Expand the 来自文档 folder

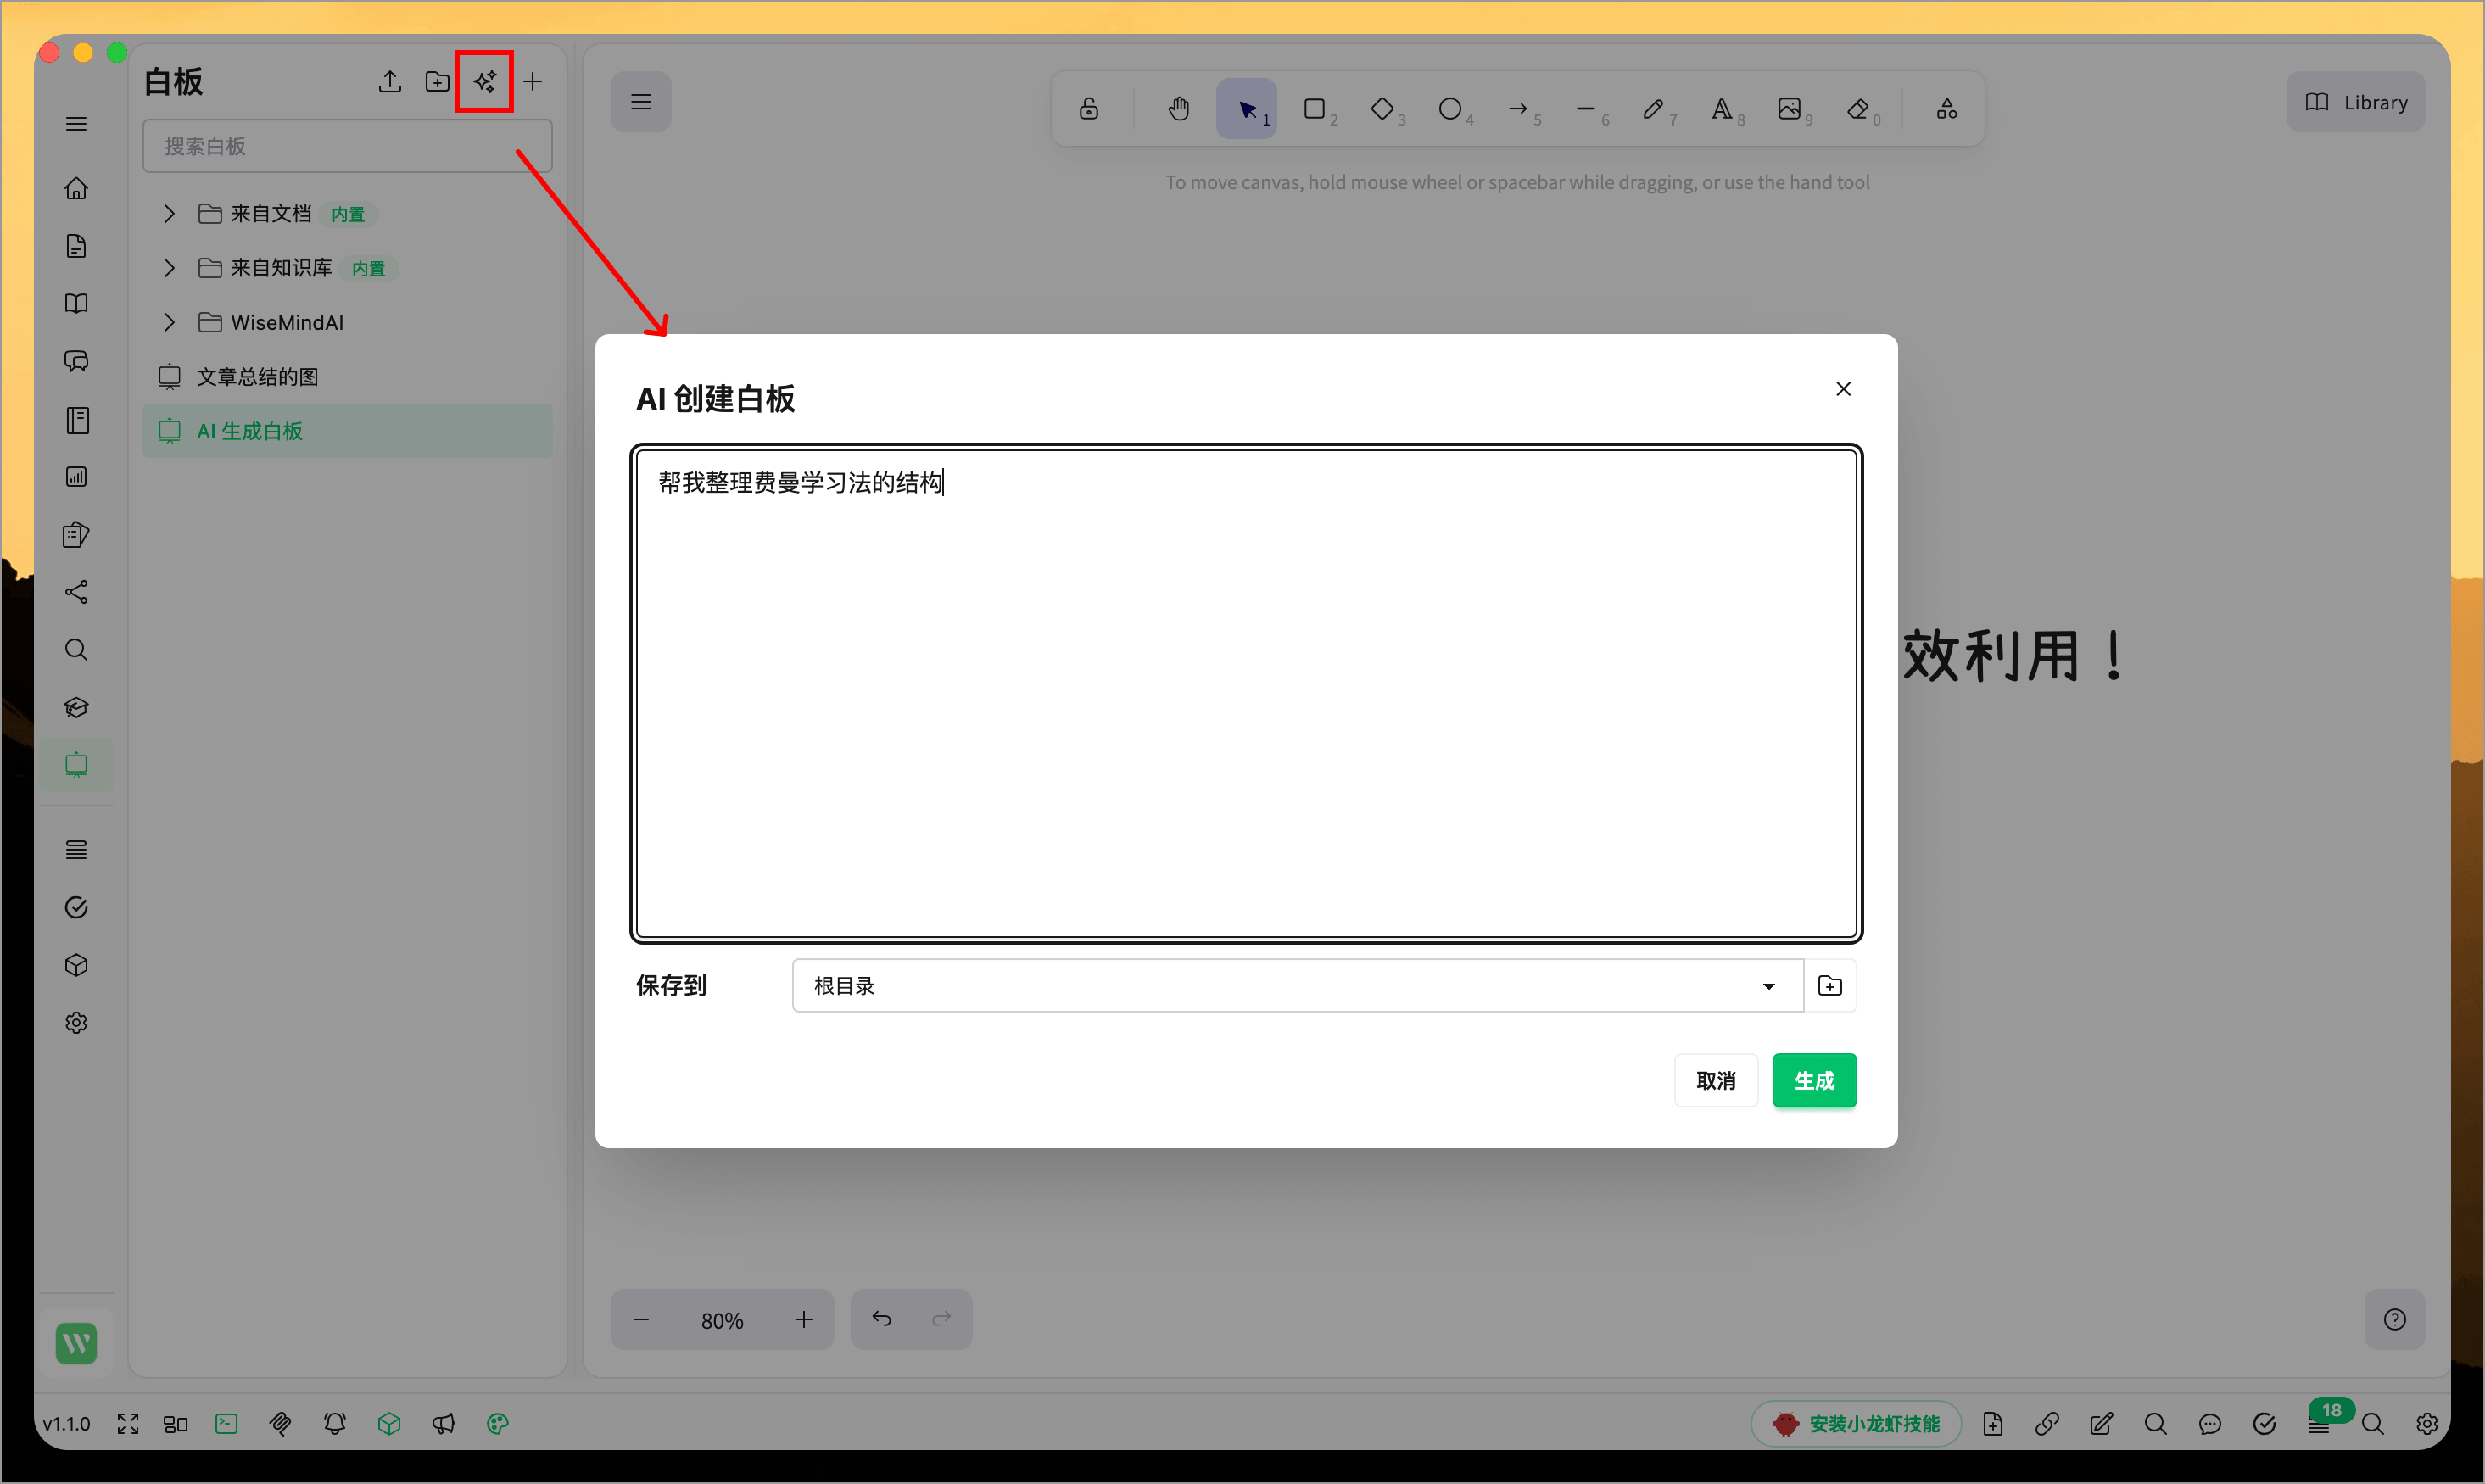[x=169, y=214]
